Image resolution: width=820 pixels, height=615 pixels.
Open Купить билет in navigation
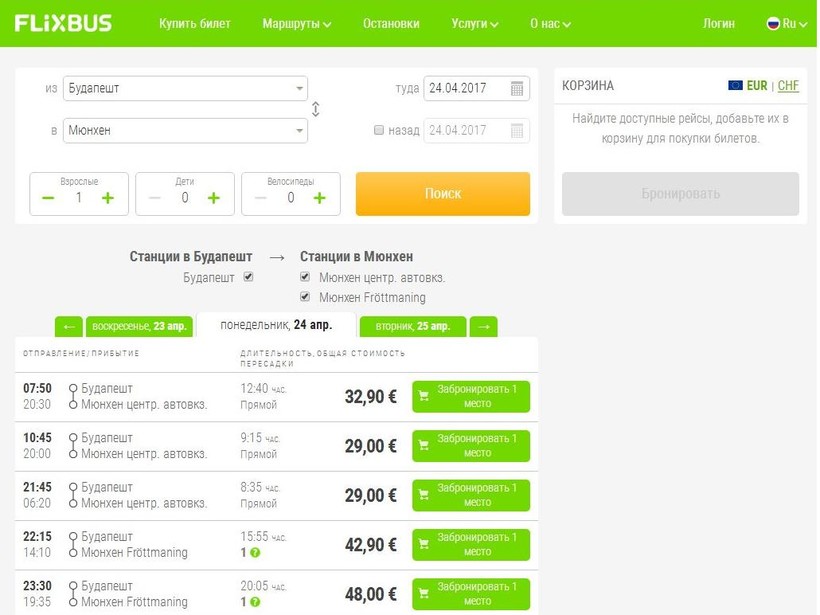tap(195, 24)
